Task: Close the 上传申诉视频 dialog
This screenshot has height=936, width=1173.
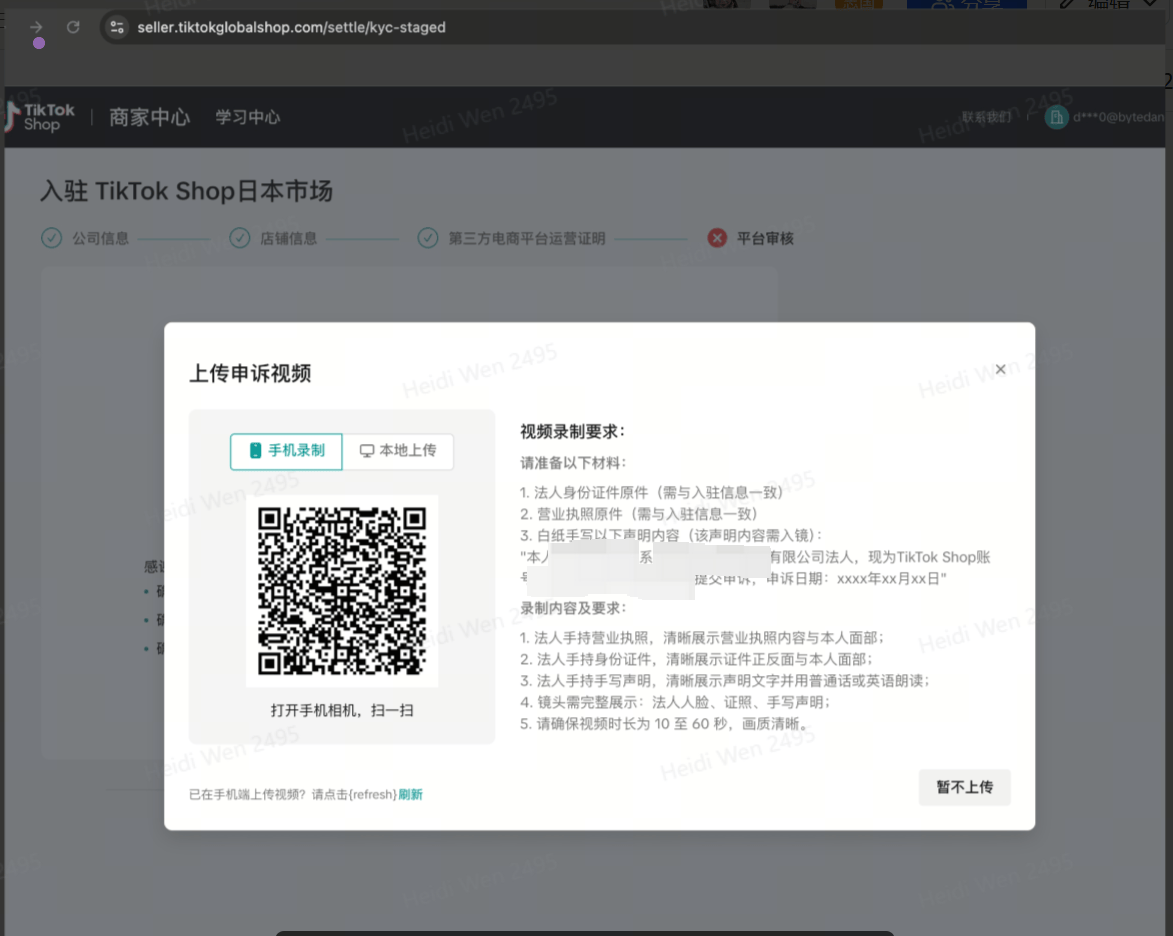Action: (x=1000, y=369)
